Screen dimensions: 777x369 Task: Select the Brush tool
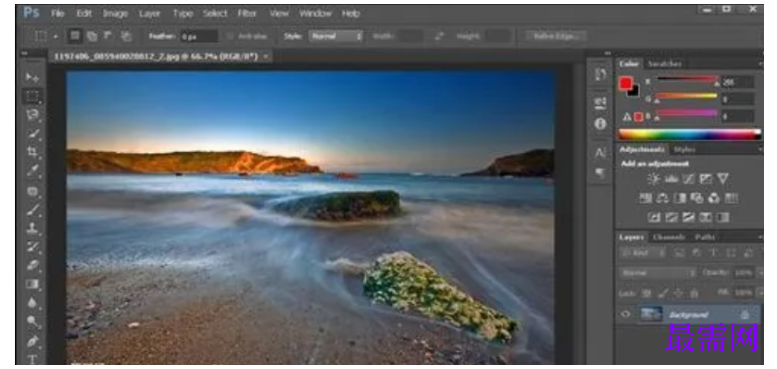(33, 210)
